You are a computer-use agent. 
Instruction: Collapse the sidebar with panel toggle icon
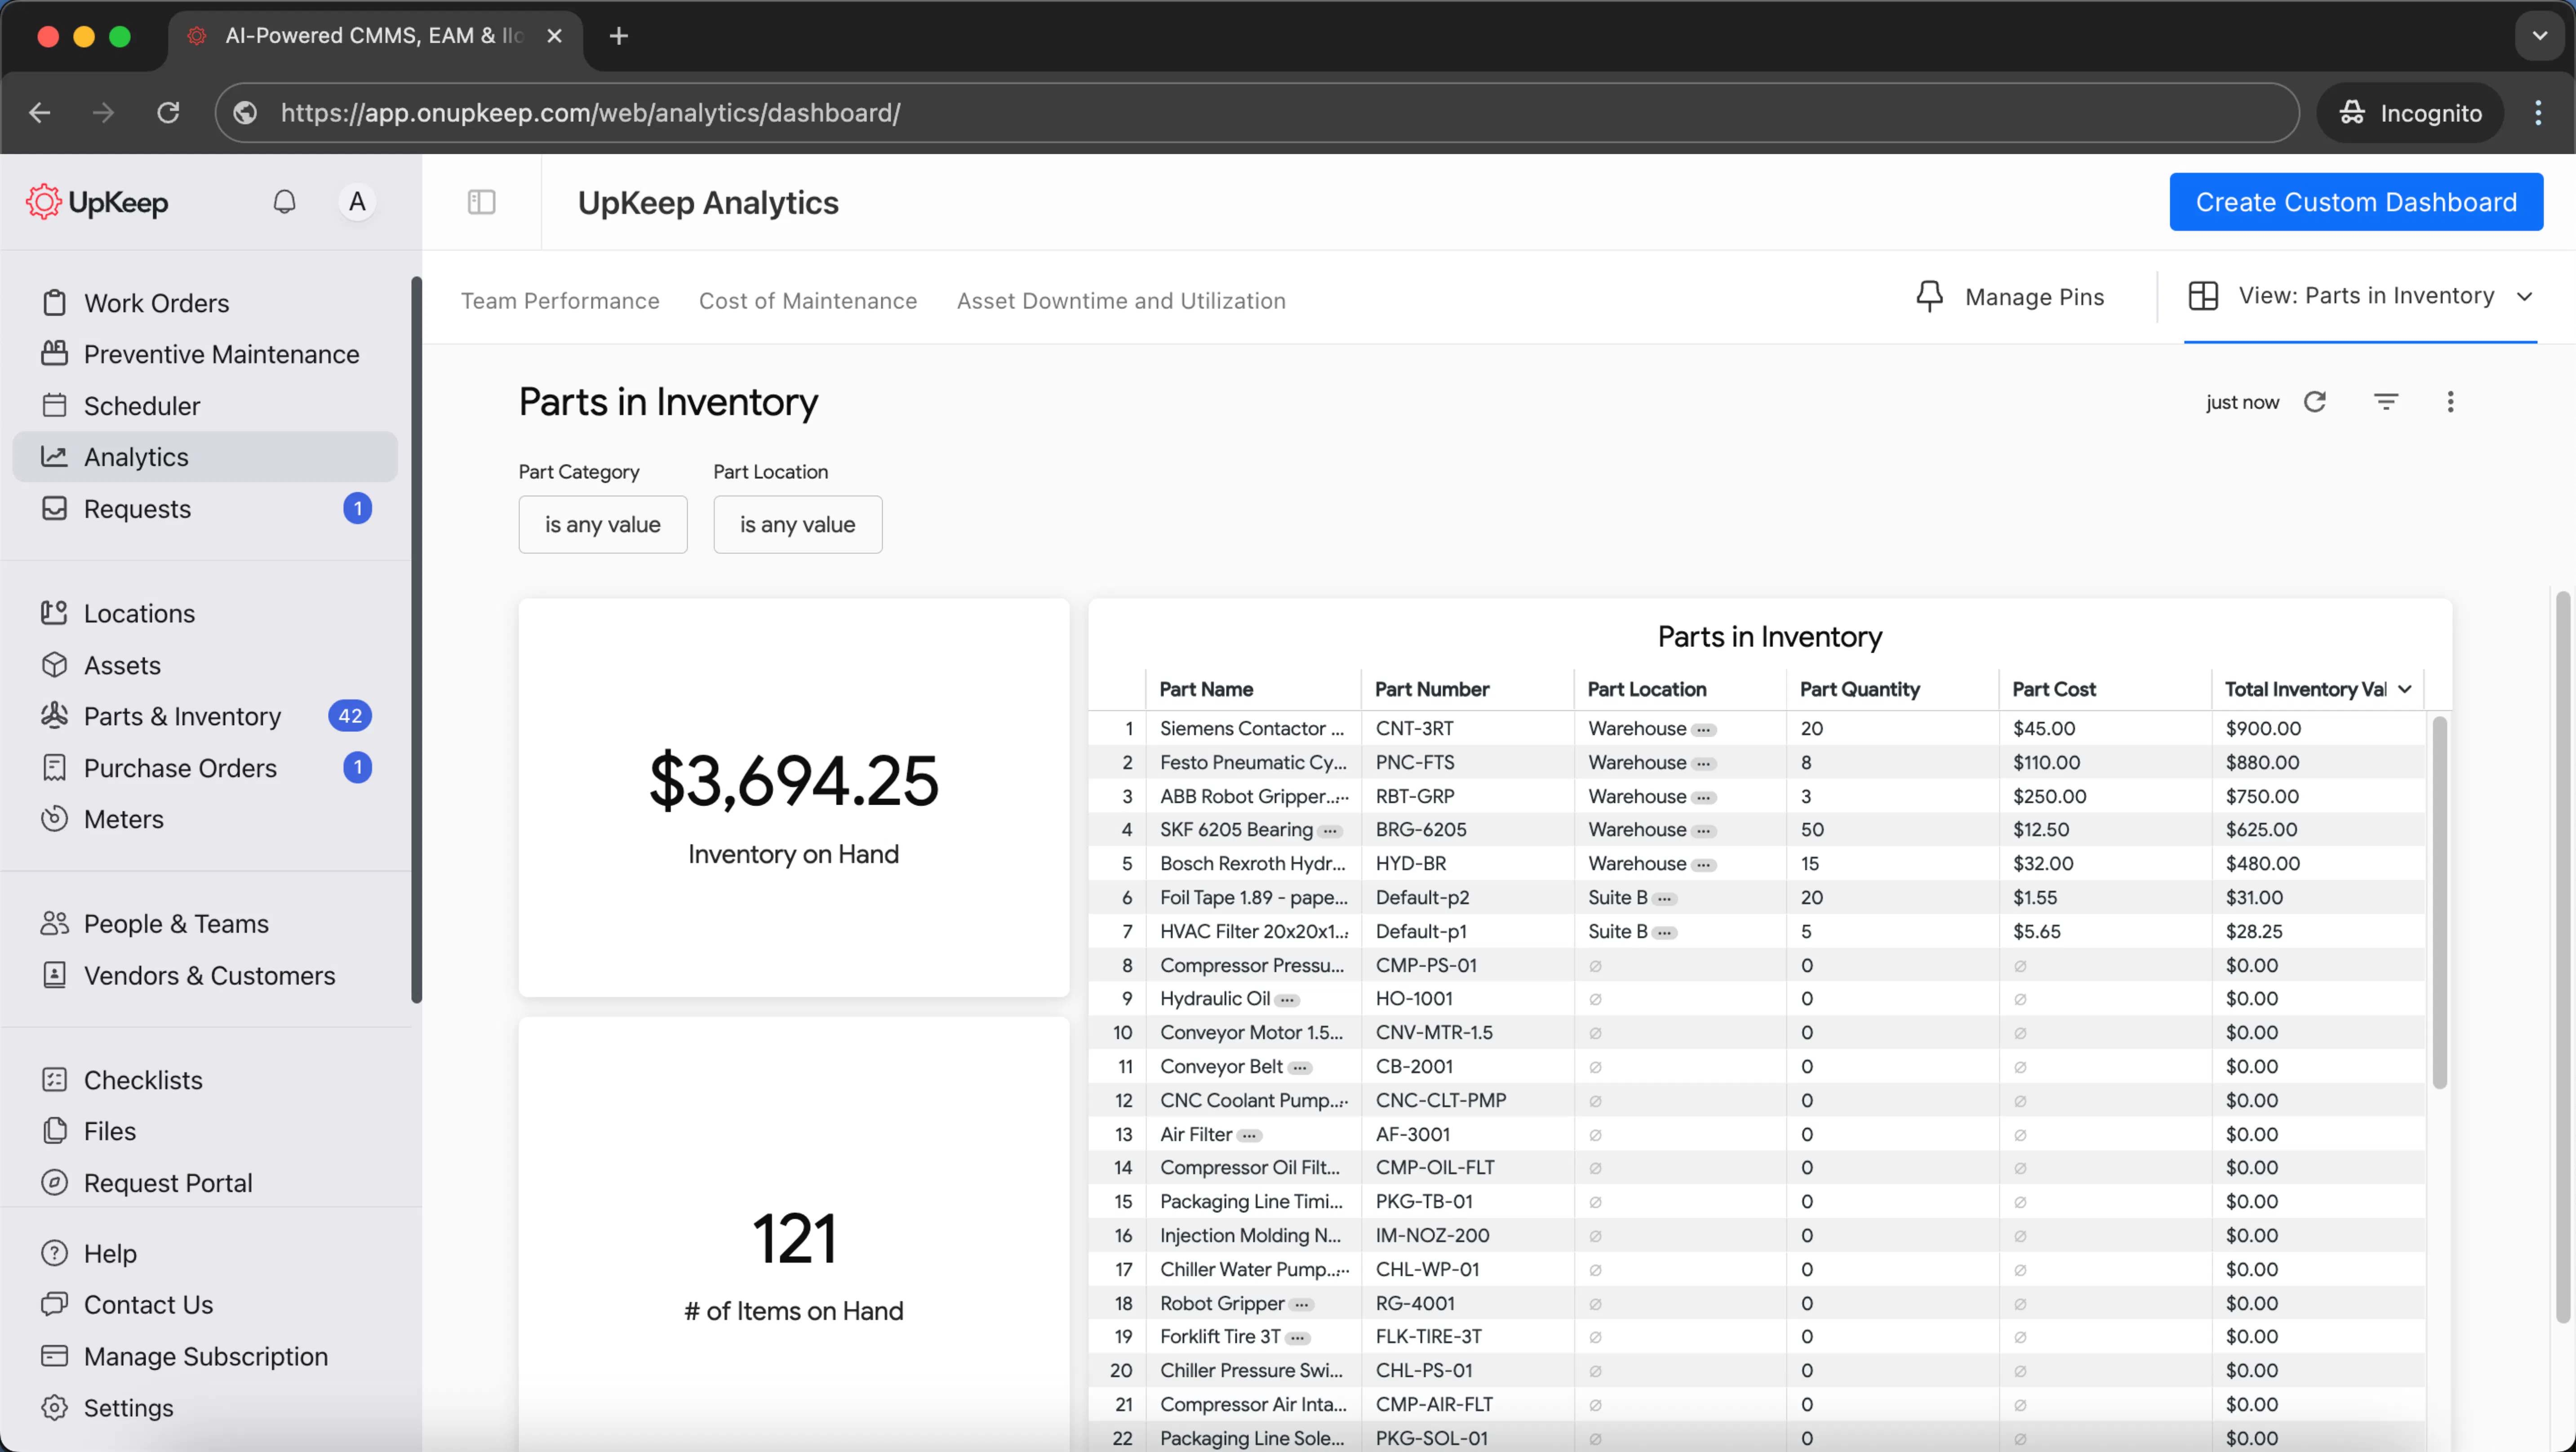coord(481,202)
